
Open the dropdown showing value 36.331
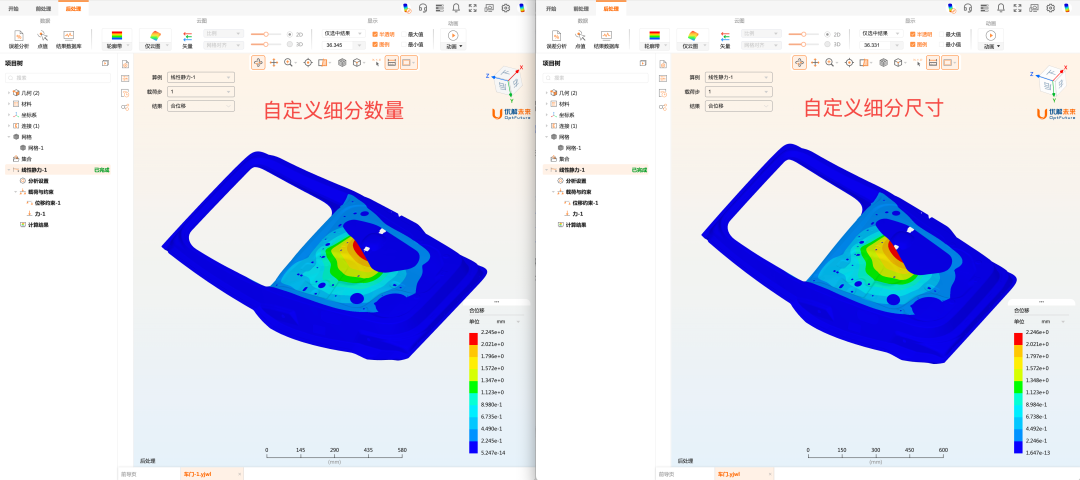tap(880, 45)
